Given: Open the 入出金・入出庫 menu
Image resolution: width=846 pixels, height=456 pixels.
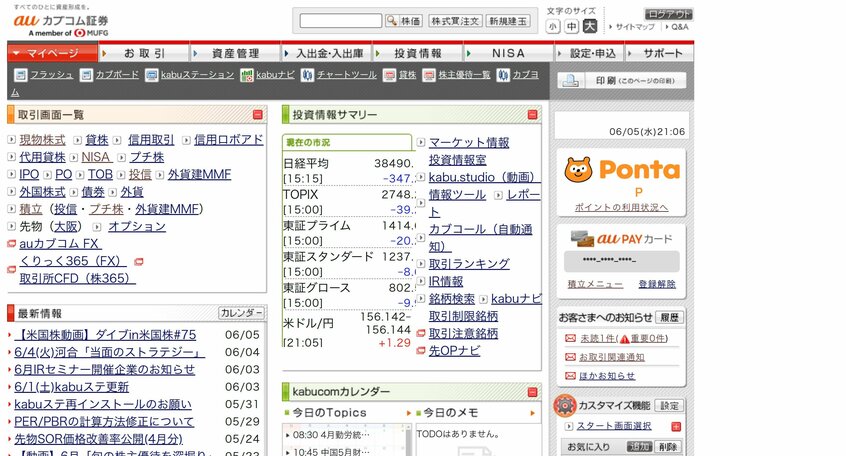Looking at the screenshot, I should point(326,53).
